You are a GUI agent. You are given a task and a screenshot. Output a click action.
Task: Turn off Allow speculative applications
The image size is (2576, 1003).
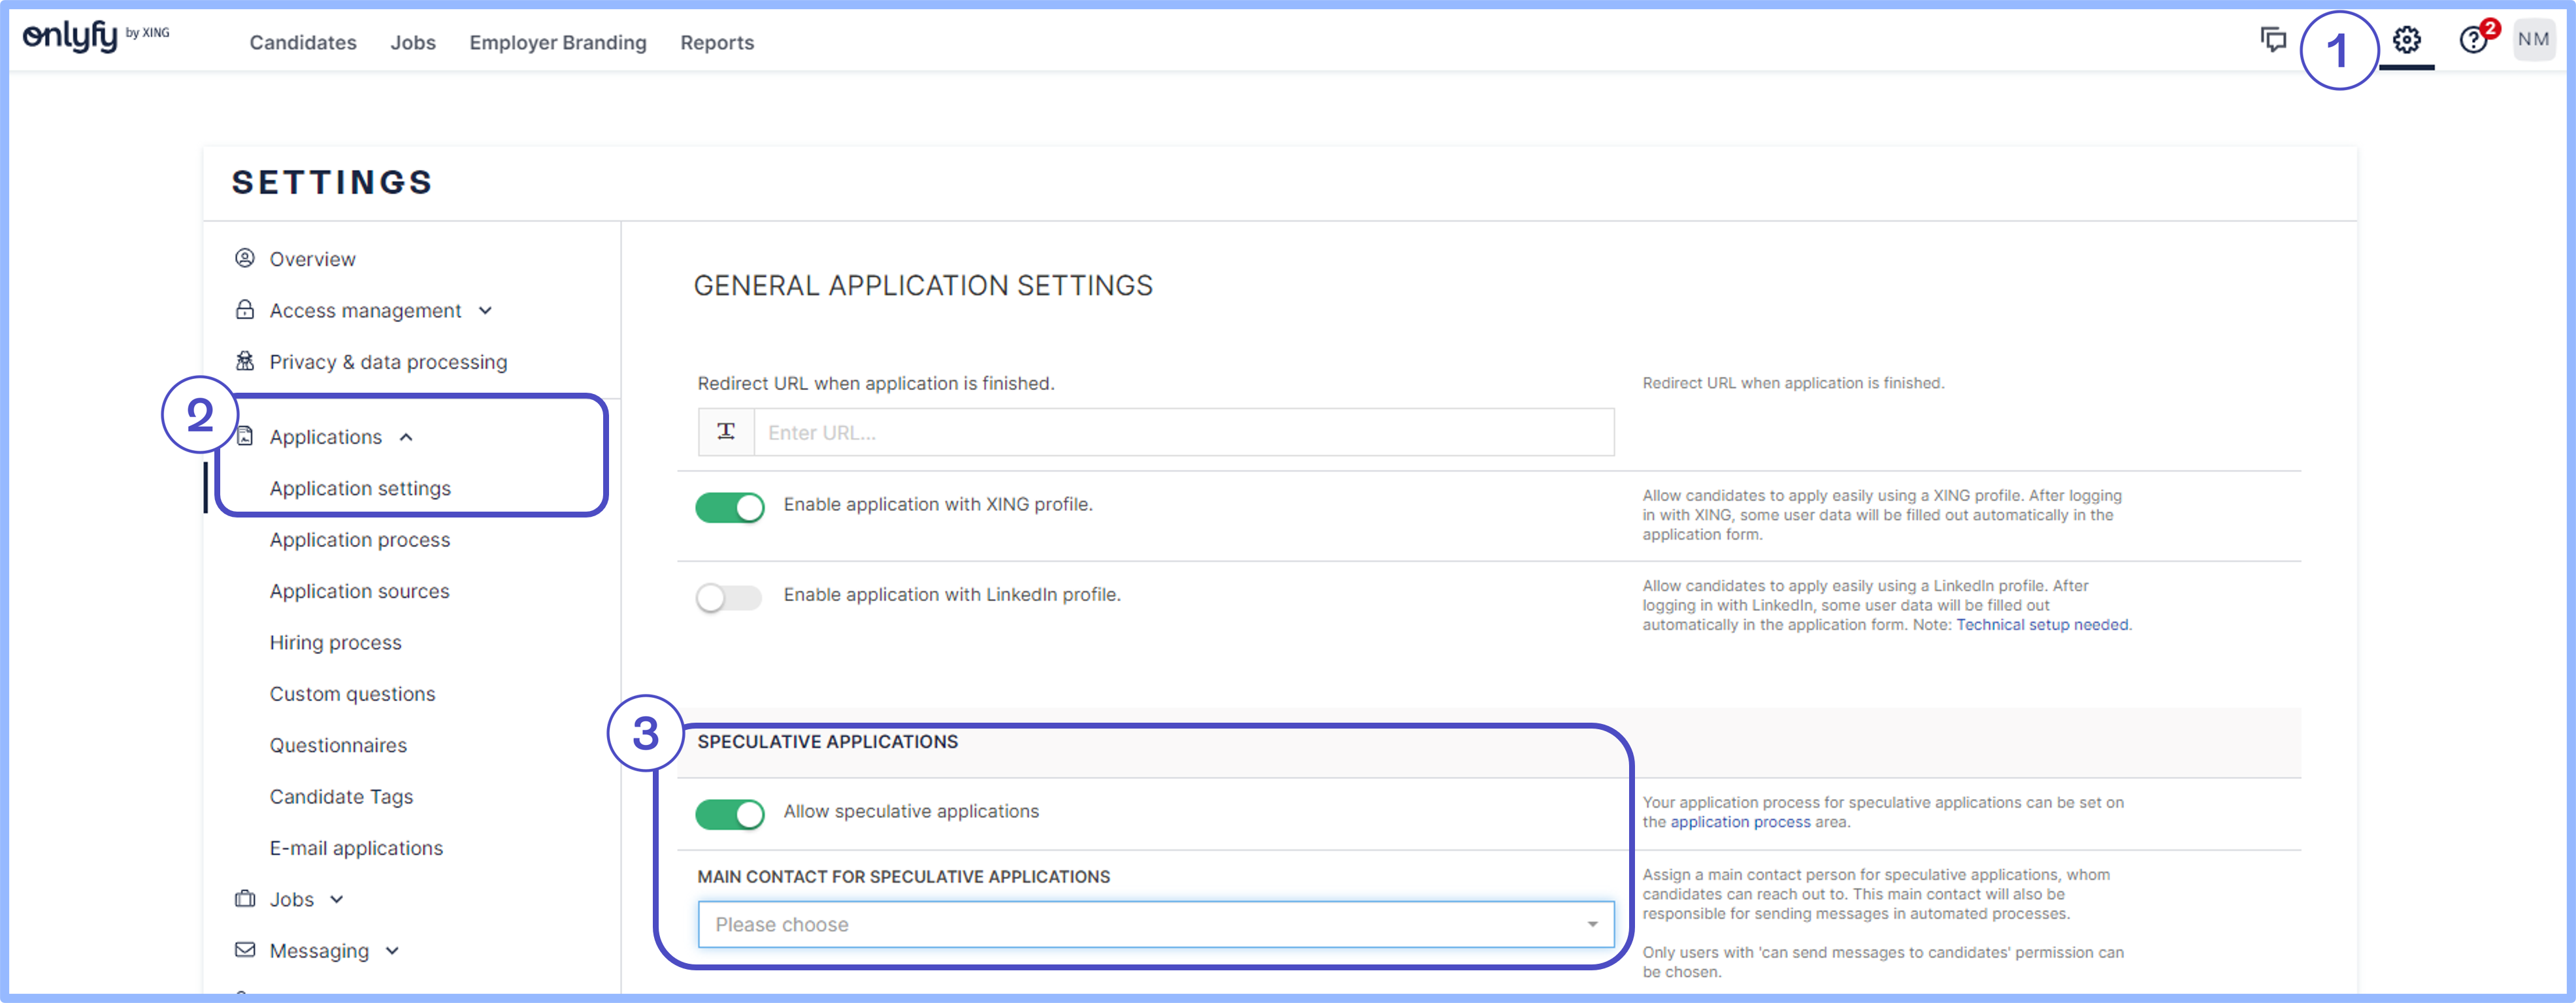coord(731,813)
